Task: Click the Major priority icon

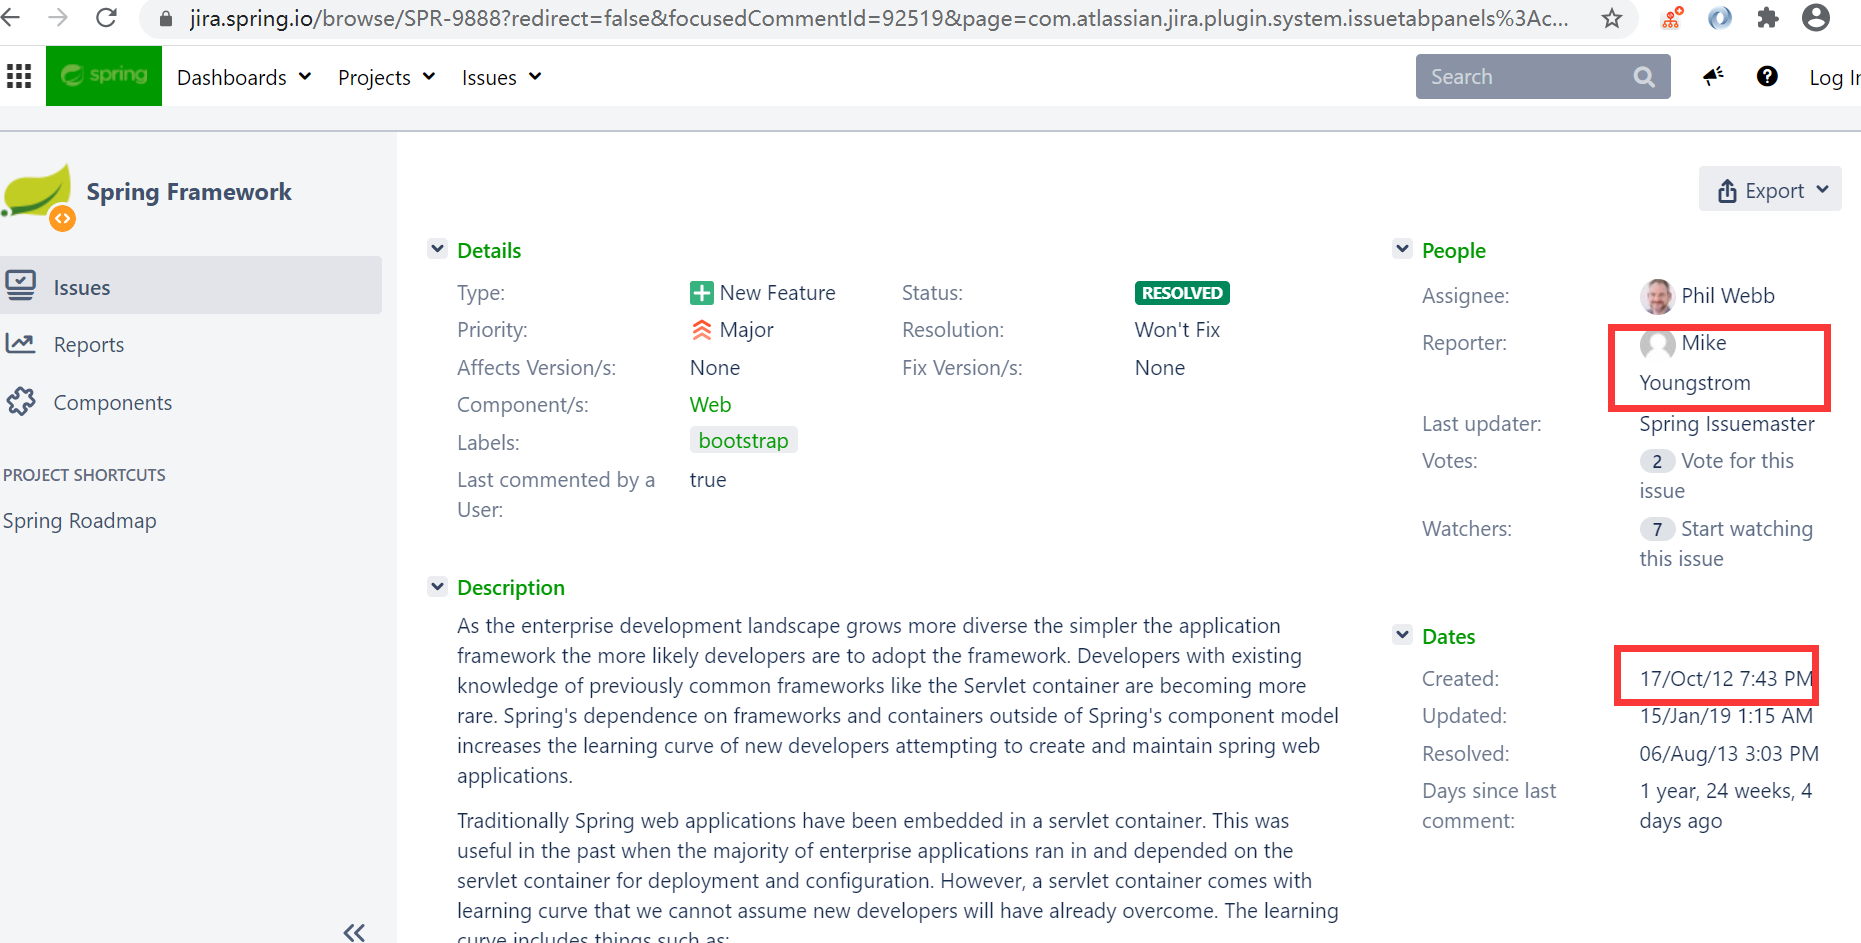Action: (702, 330)
